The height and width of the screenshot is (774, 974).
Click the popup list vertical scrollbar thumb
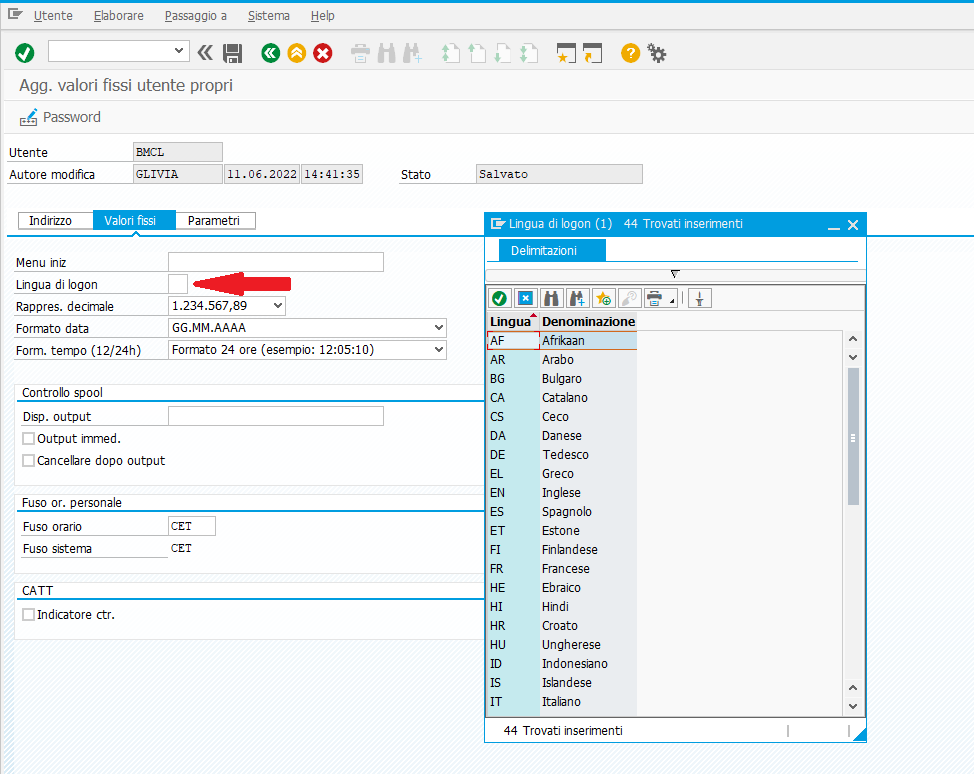tap(853, 436)
